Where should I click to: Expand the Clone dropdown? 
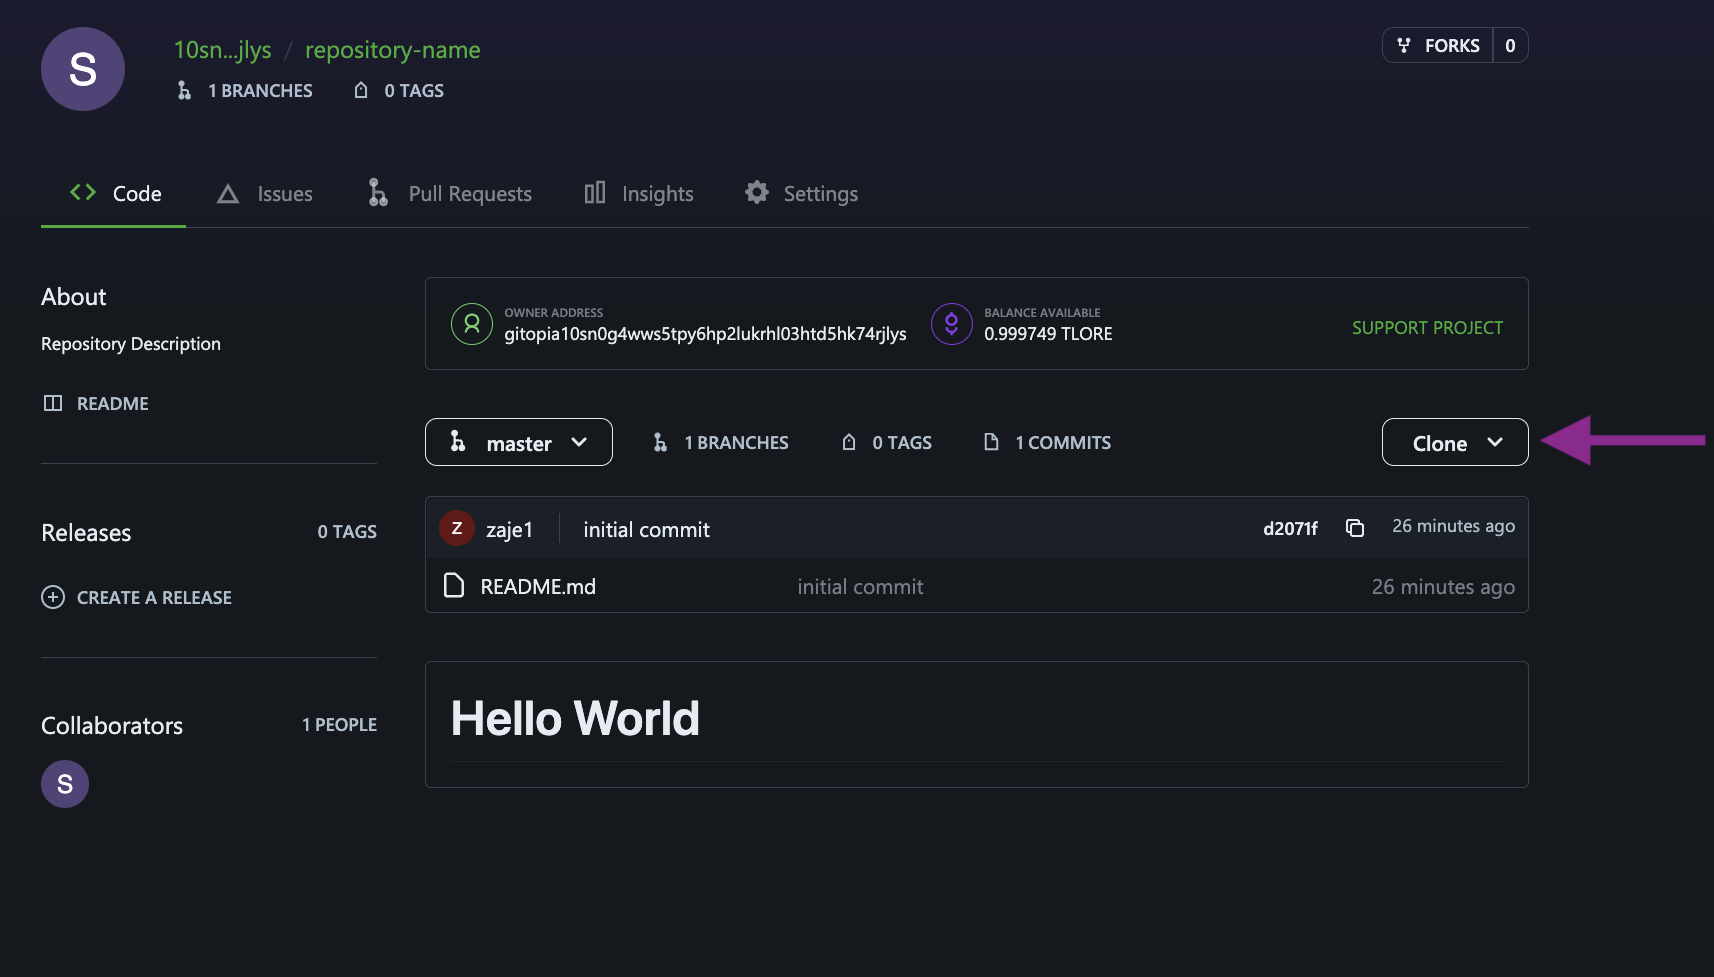point(1454,442)
